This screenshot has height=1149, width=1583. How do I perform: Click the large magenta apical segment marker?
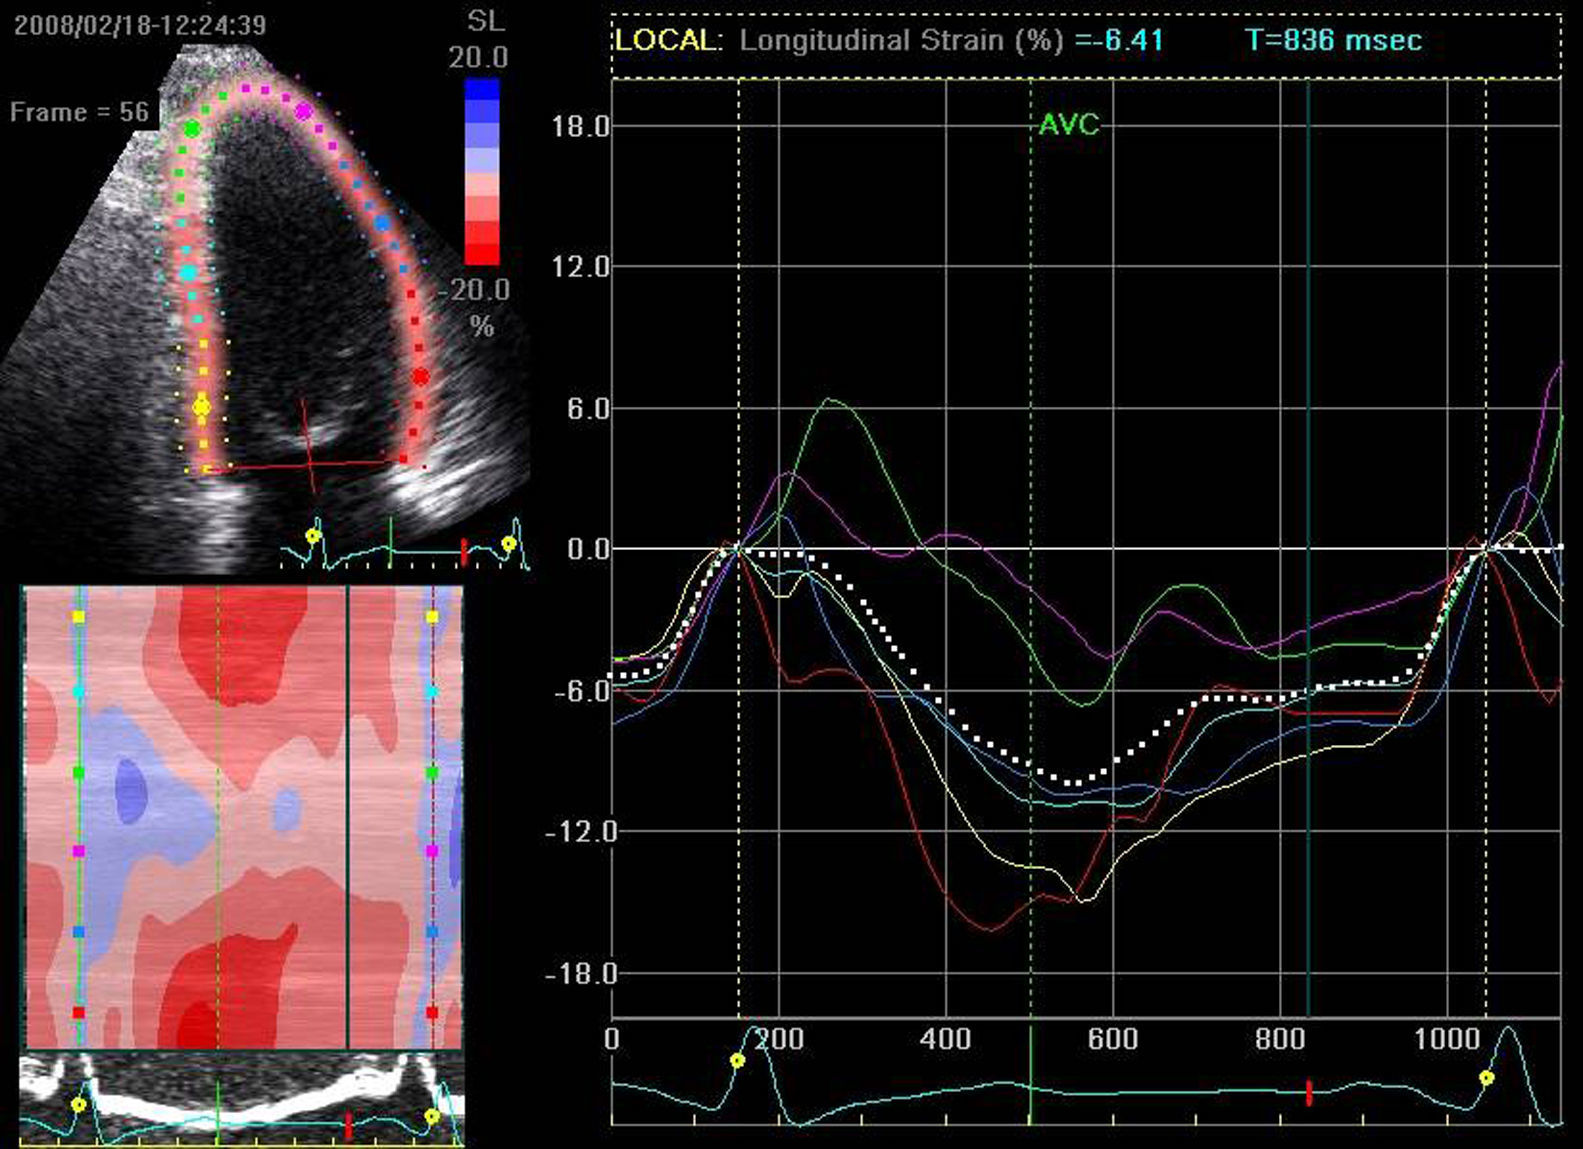click(x=303, y=111)
